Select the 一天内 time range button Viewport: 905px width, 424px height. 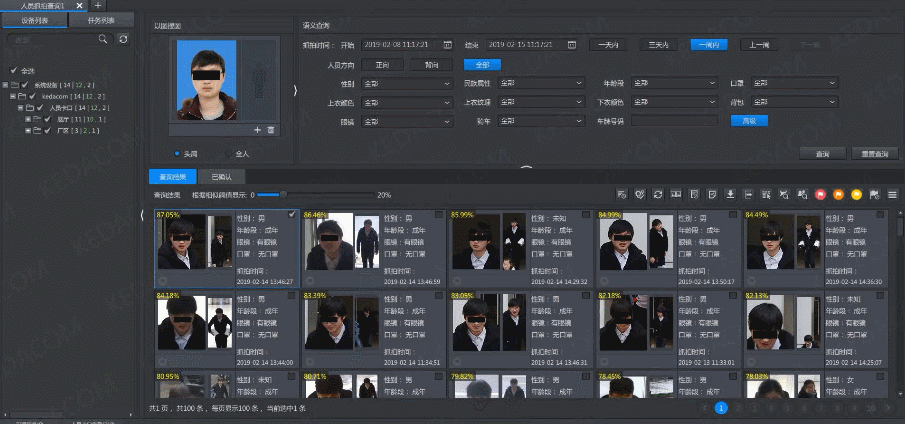click(608, 45)
